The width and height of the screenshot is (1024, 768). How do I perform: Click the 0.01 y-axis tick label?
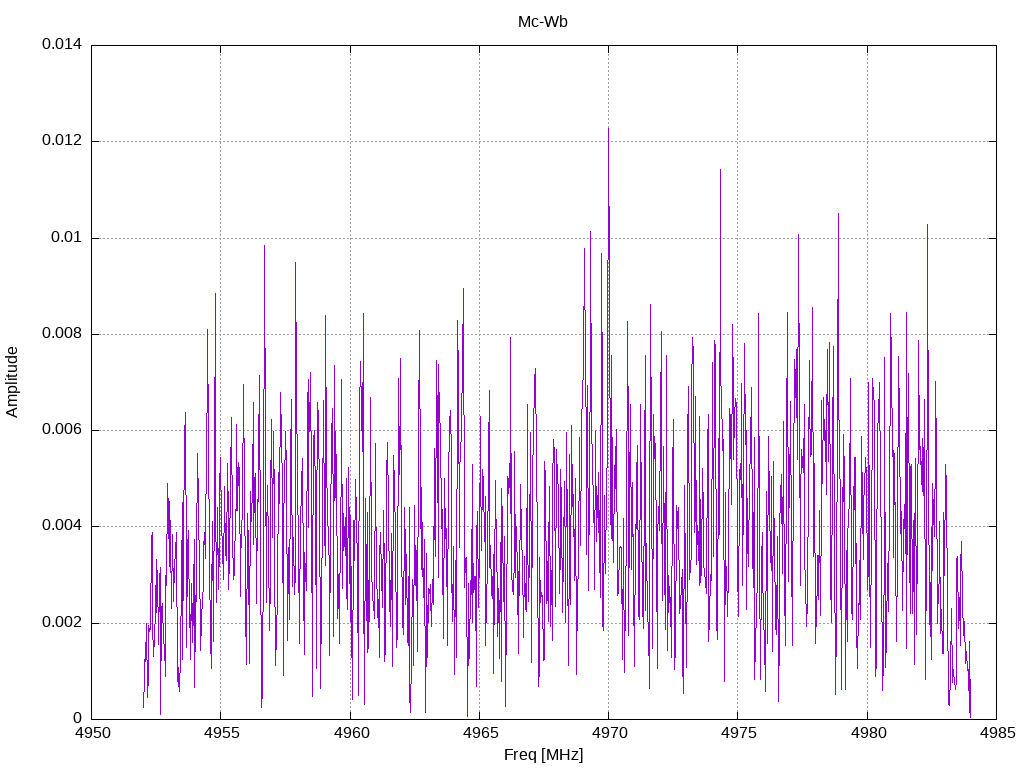[x=67, y=237]
